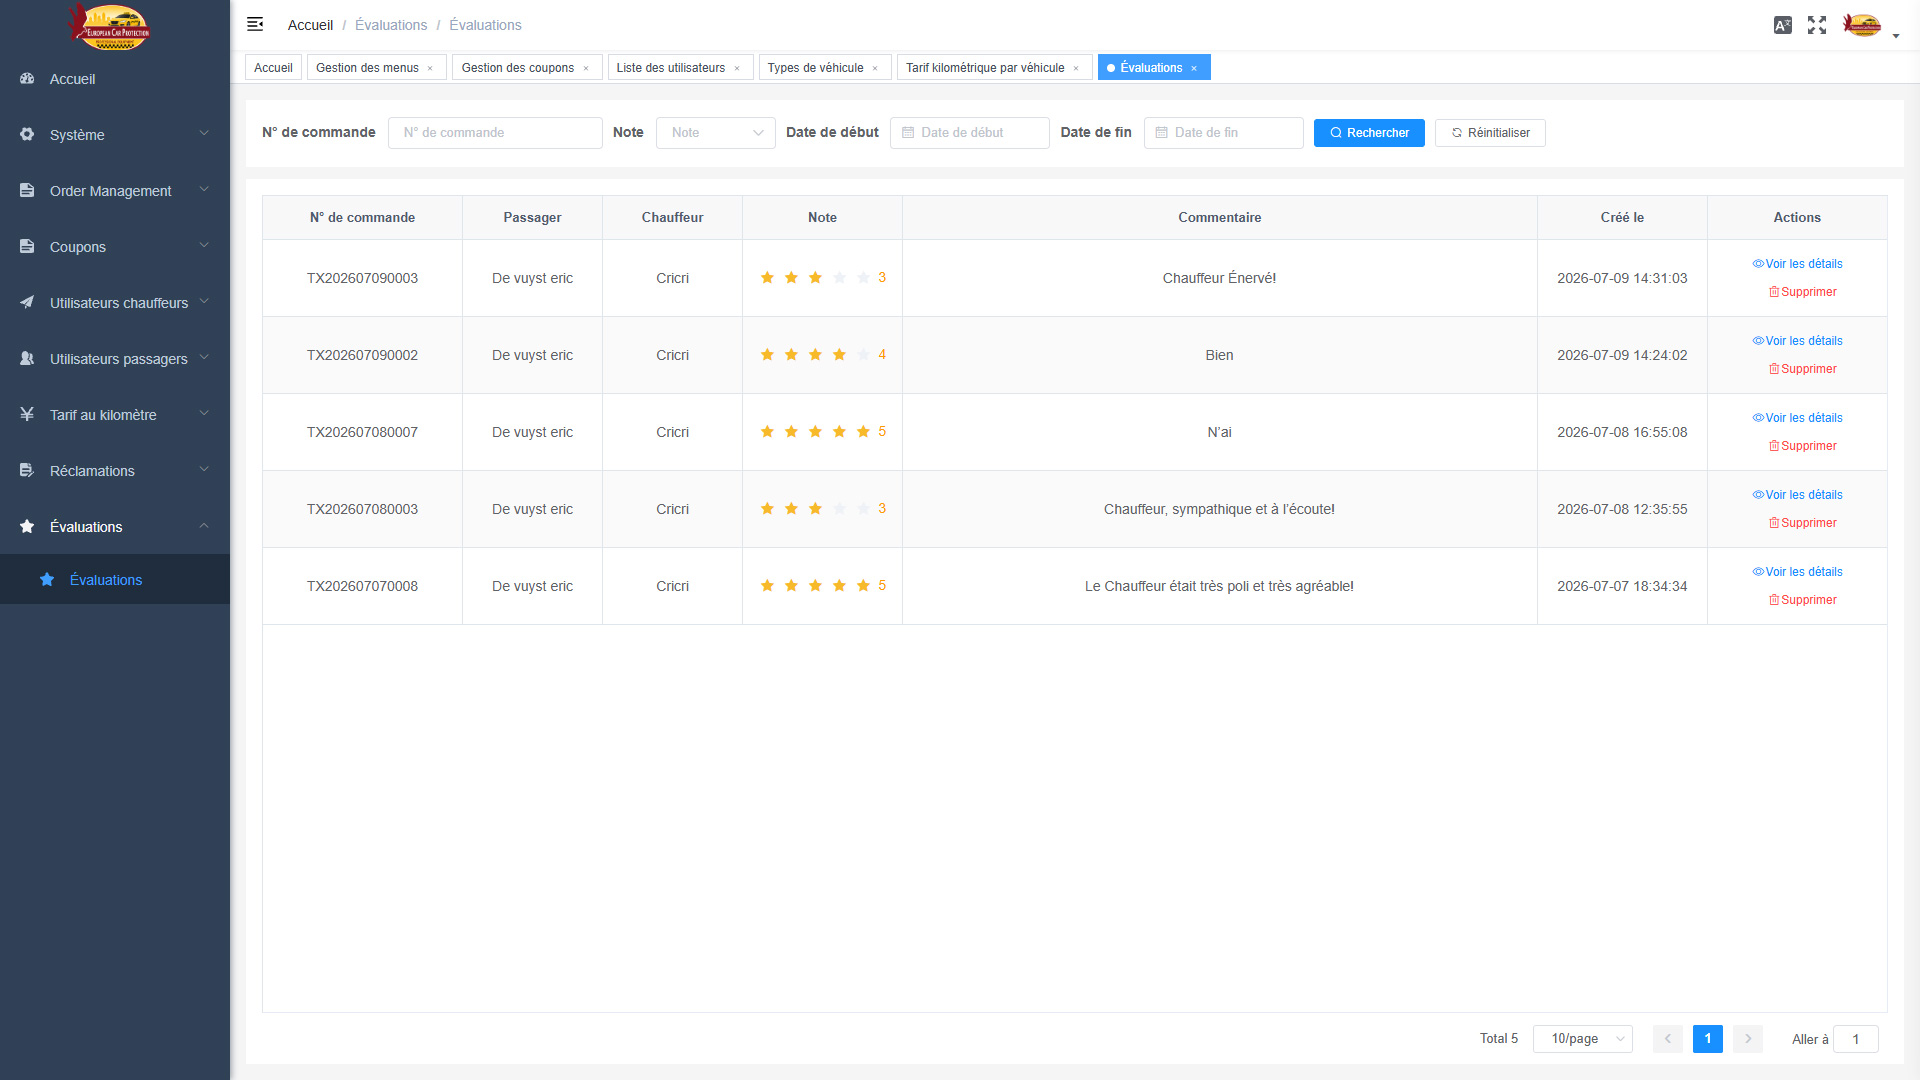1920x1080 pixels.
Task: Switch to the Accueil tab
Action: [x=273, y=68]
